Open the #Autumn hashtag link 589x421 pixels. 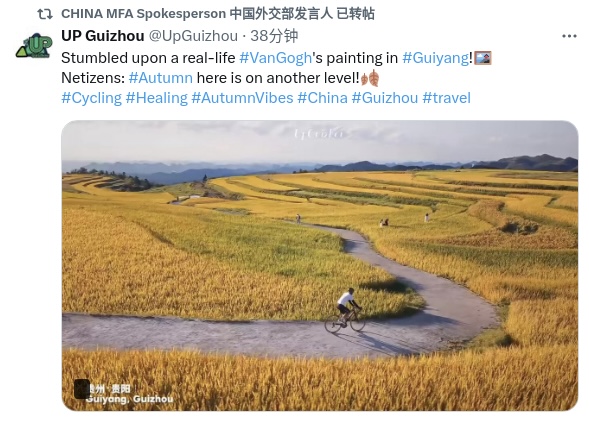coord(160,78)
